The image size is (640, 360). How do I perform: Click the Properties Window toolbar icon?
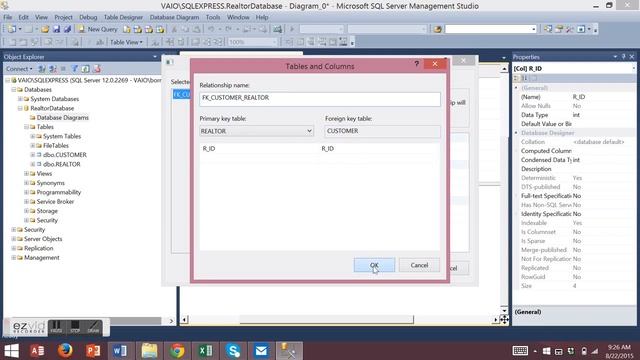[x=559, y=29]
